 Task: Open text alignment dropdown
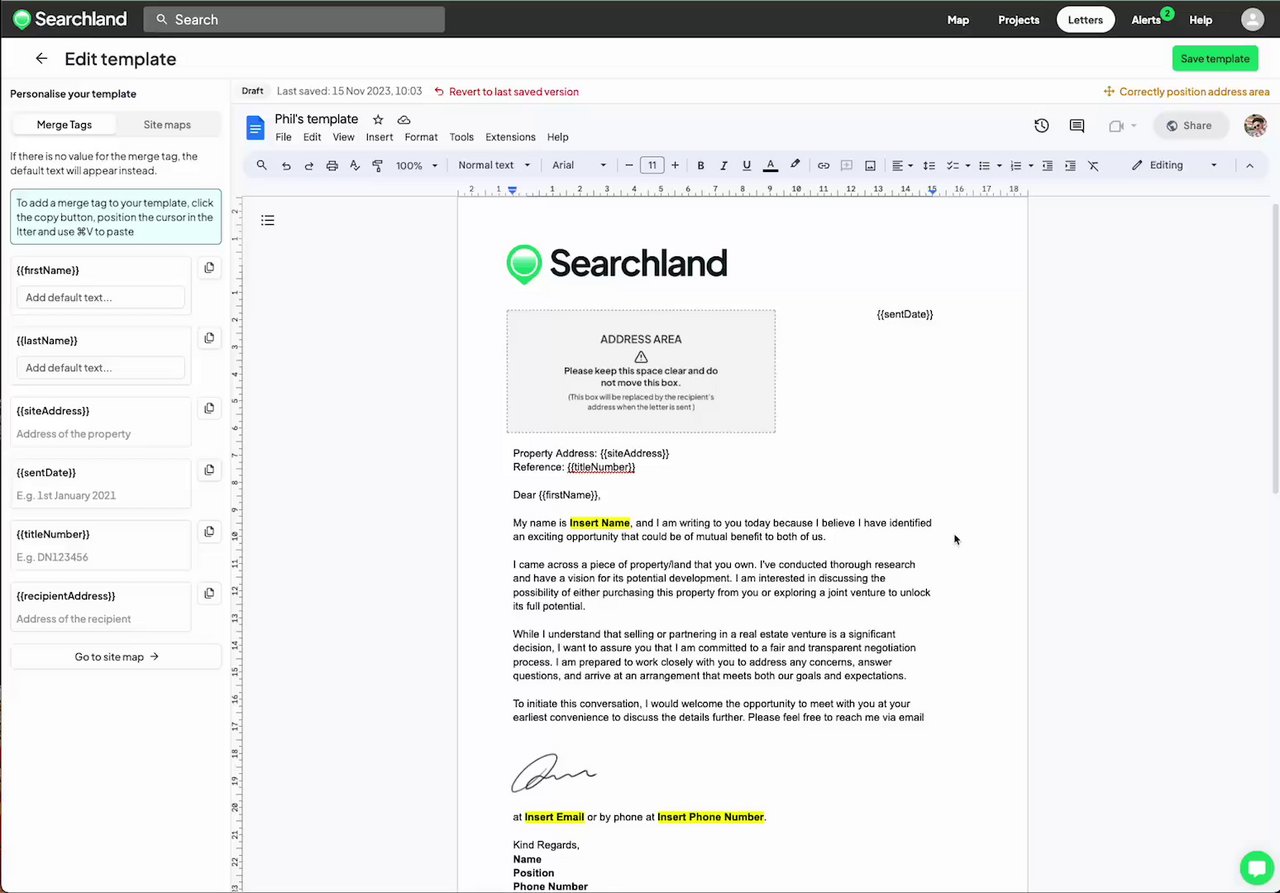[x=902, y=165]
